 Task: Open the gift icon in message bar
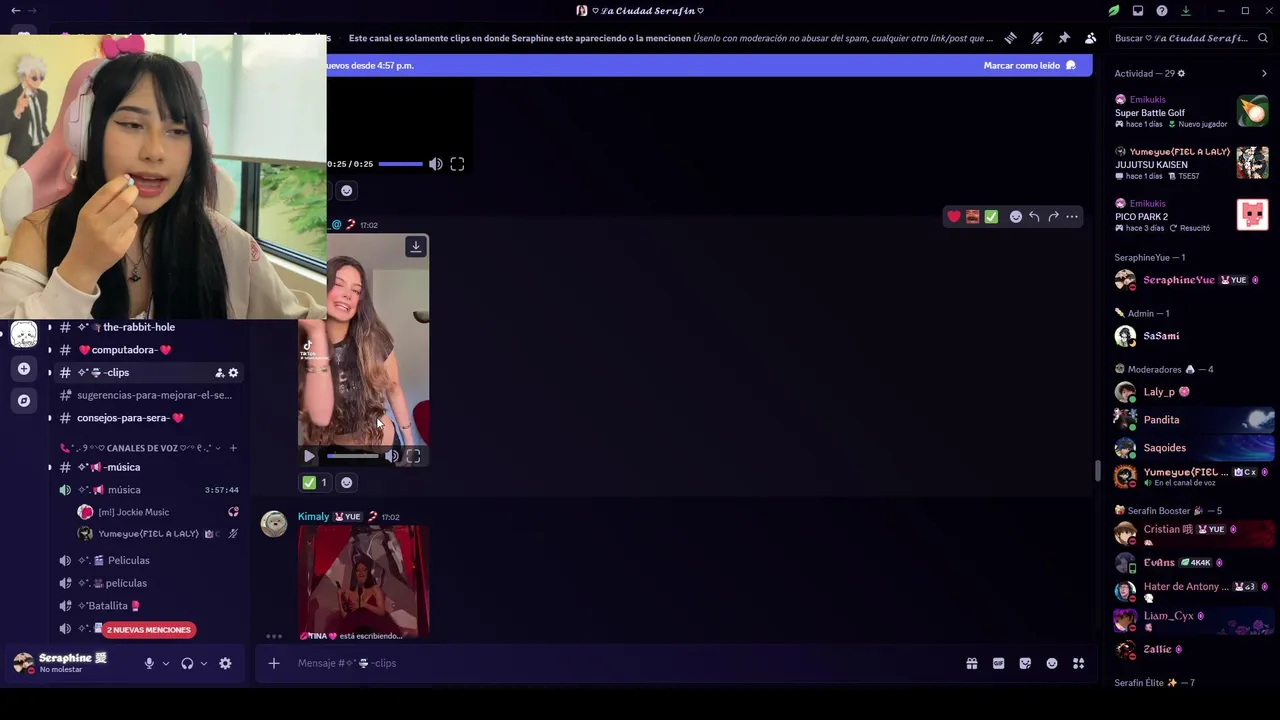[971, 663]
